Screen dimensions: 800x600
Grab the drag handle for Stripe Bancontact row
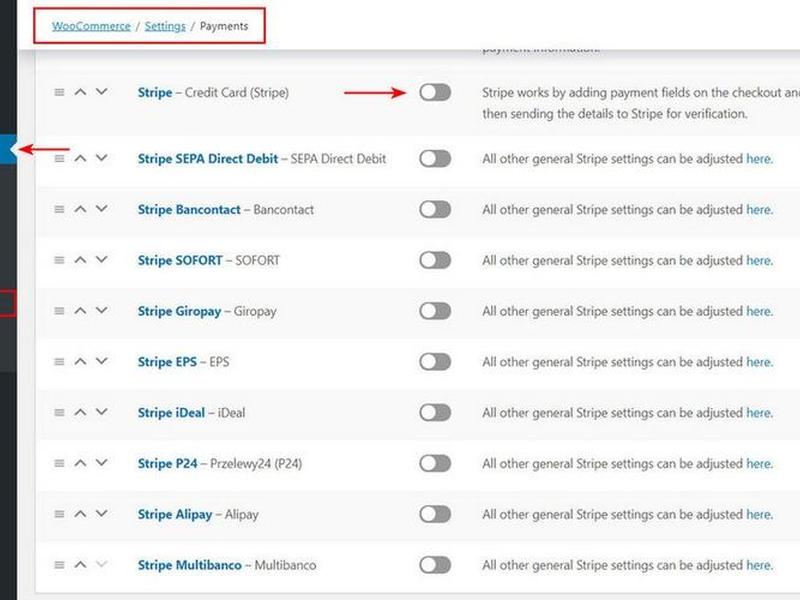click(x=59, y=209)
